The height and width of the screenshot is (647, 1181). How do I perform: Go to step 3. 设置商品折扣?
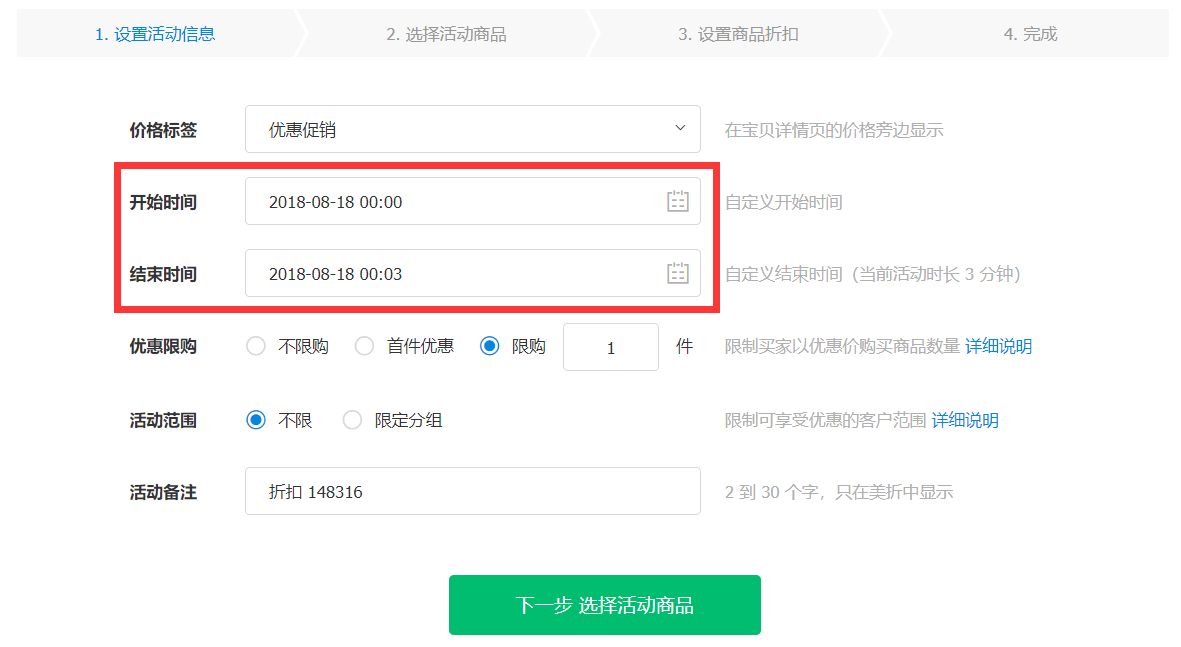pos(738,34)
